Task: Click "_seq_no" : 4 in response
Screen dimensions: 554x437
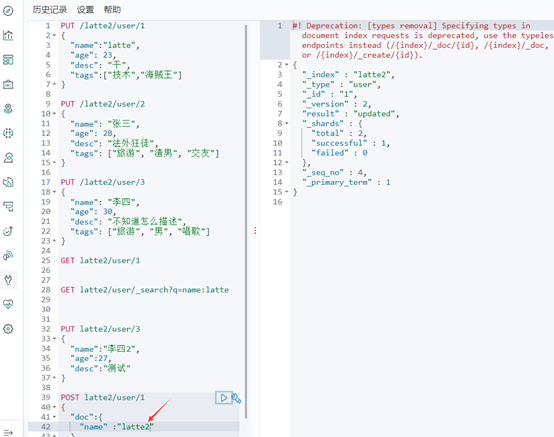Action: click(334, 172)
